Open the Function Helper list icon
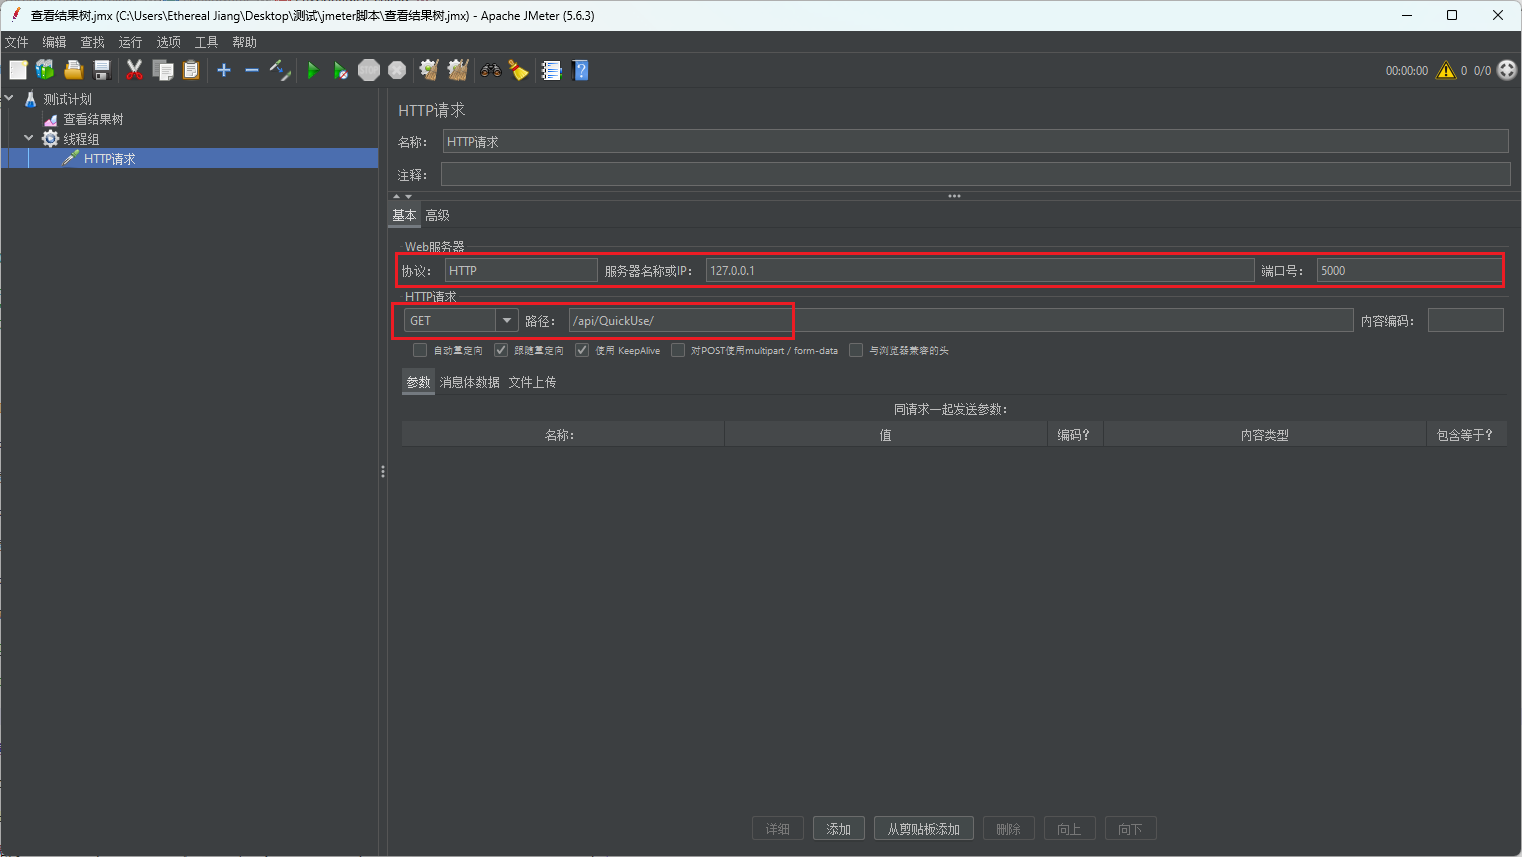Image resolution: width=1522 pixels, height=857 pixels. coord(552,70)
